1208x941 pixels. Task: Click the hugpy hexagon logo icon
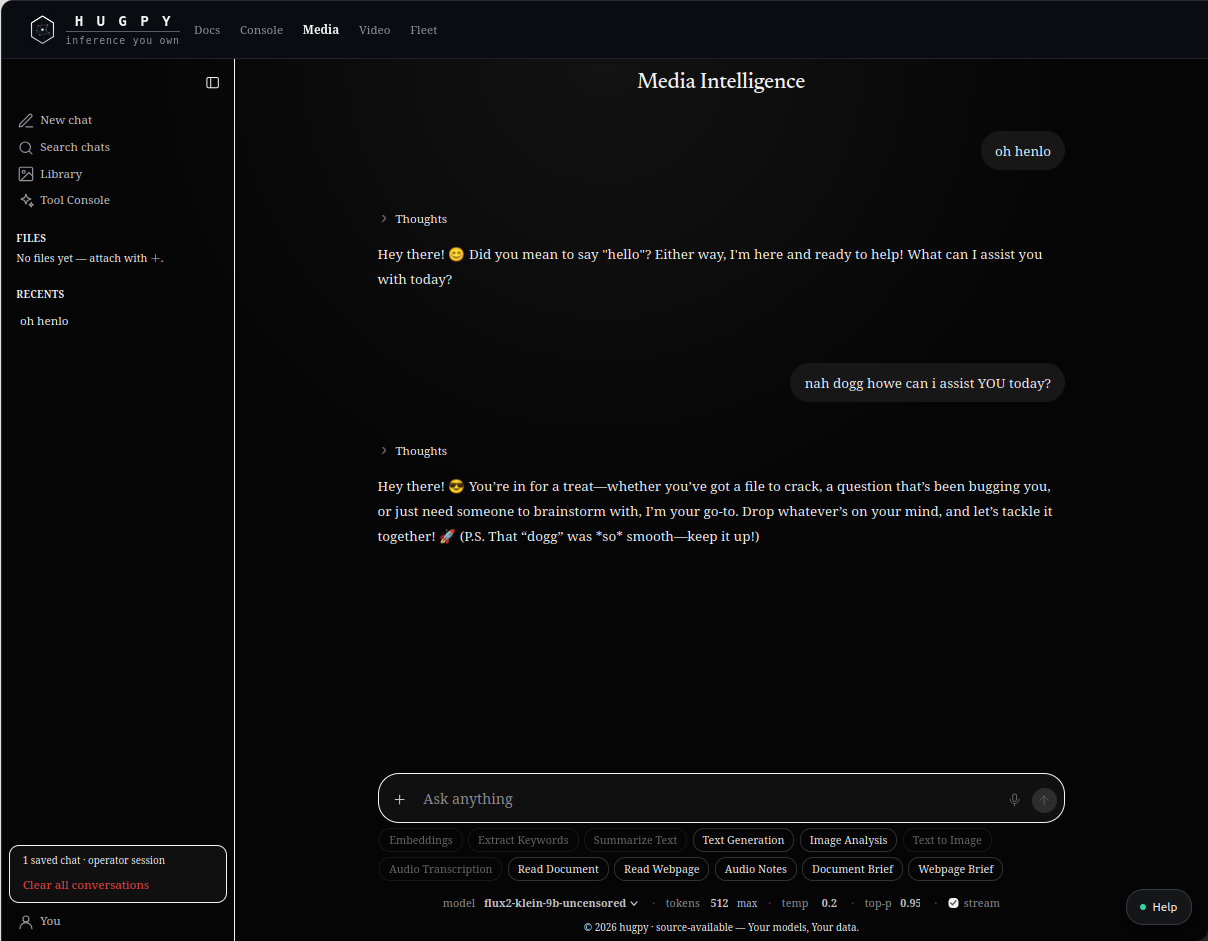[42, 30]
